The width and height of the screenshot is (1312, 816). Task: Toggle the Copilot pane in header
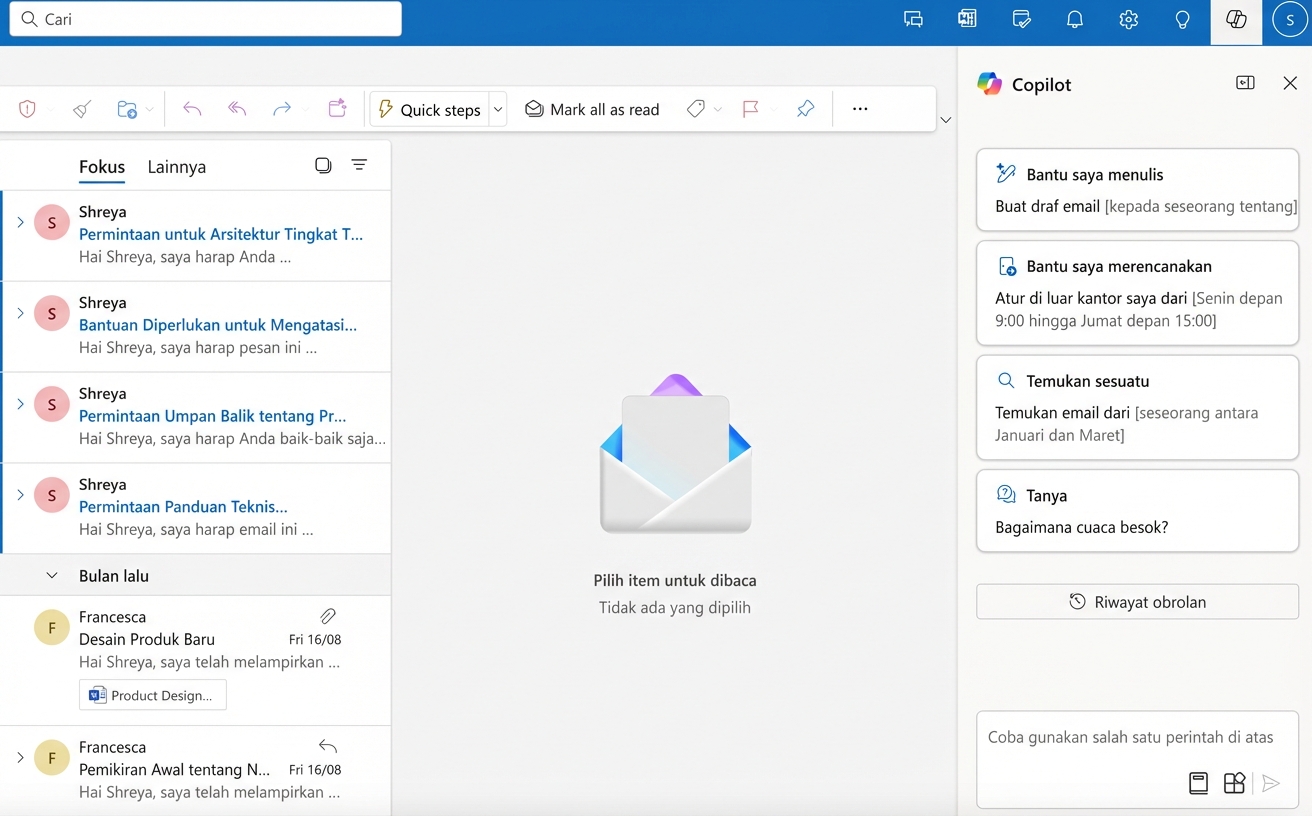coord(1236,20)
